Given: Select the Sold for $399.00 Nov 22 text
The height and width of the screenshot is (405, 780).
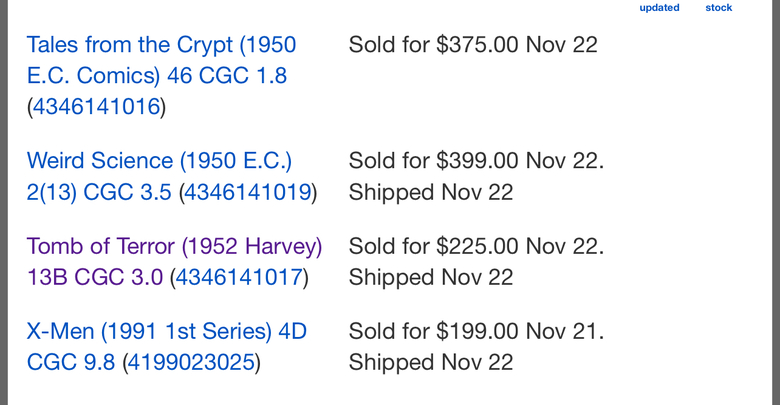Looking at the screenshot, I should [x=476, y=161].
